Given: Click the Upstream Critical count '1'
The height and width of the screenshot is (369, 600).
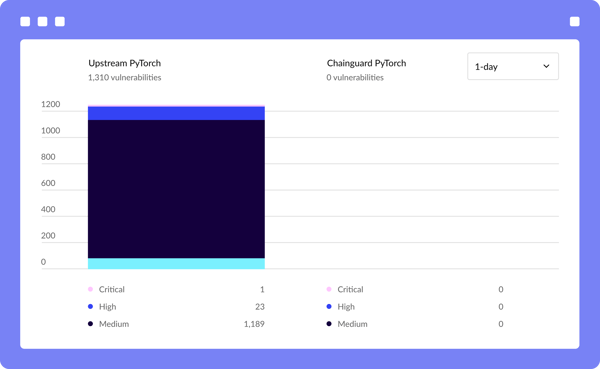Looking at the screenshot, I should coord(262,289).
